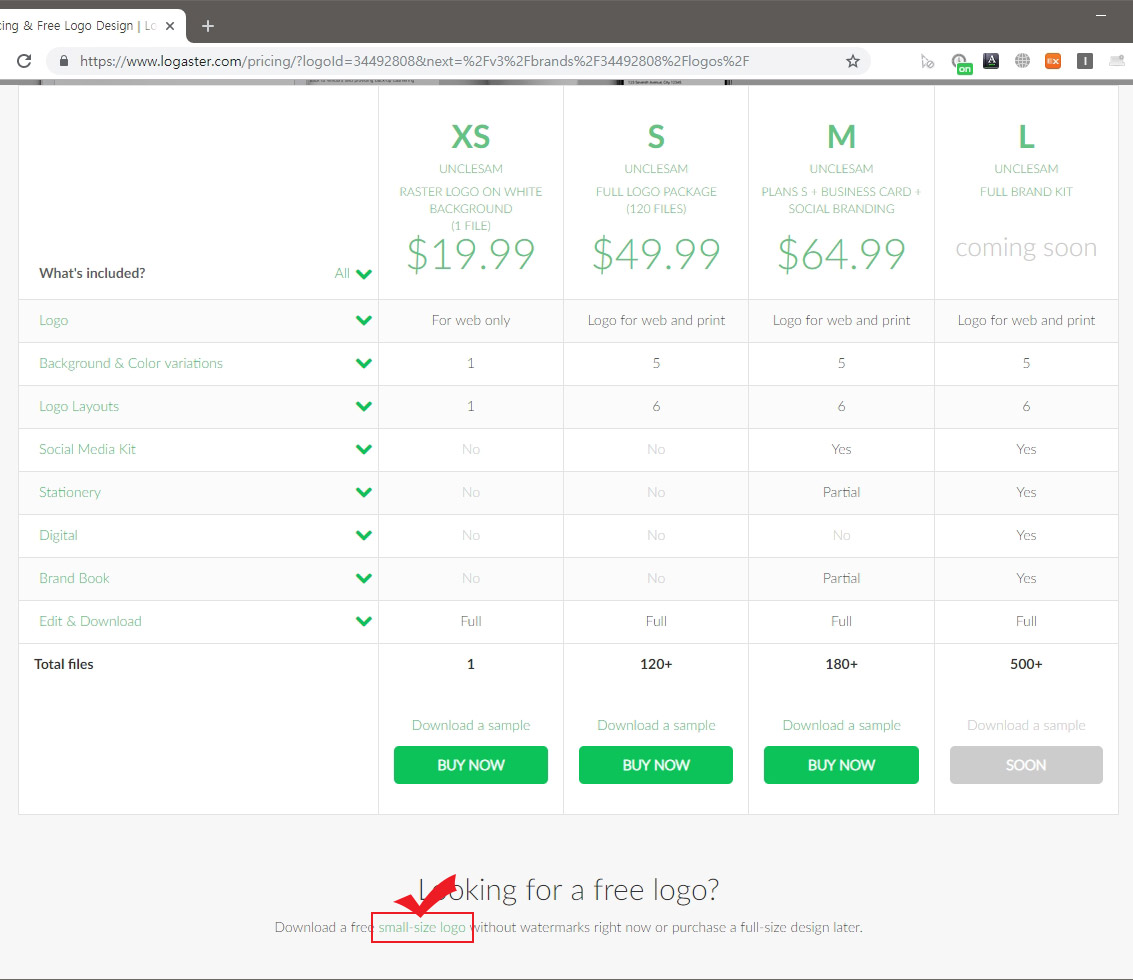This screenshot has width=1133, height=980.
Task: Click 'Partial' in the M plan Brand Book row
Action: click(x=841, y=578)
